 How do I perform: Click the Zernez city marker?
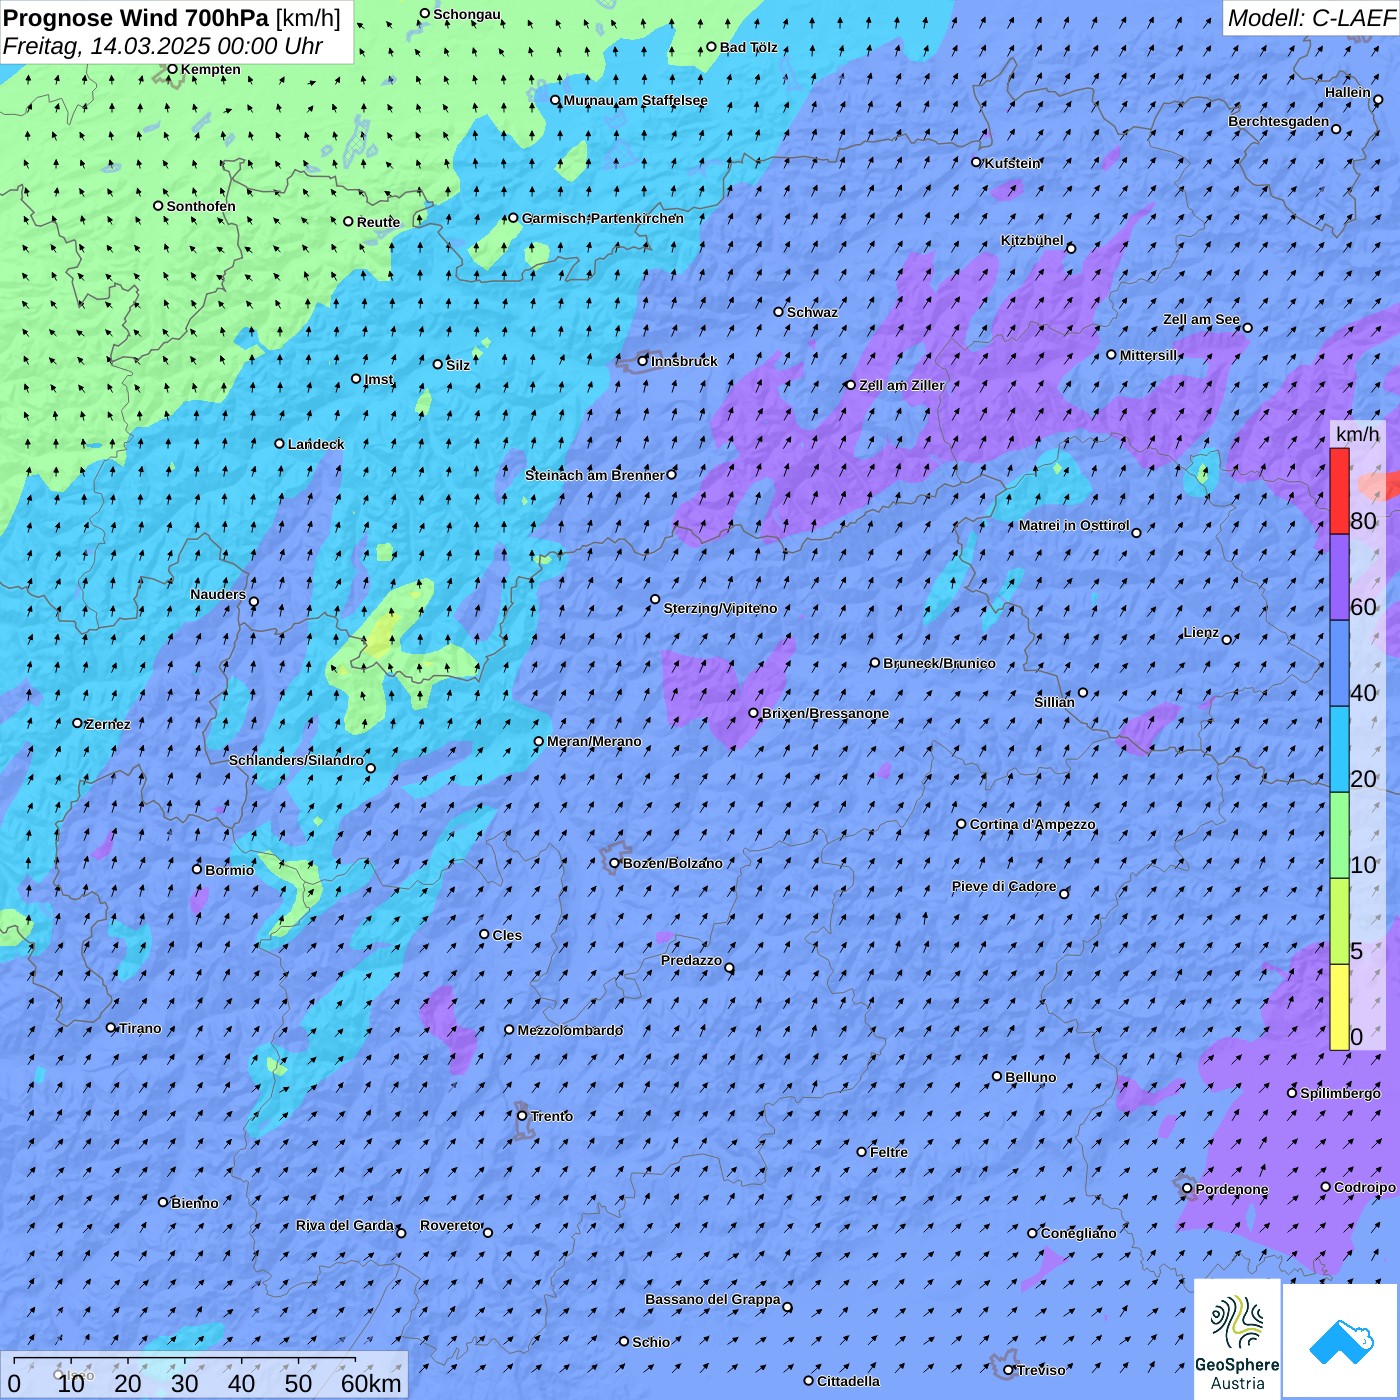[x=77, y=723]
